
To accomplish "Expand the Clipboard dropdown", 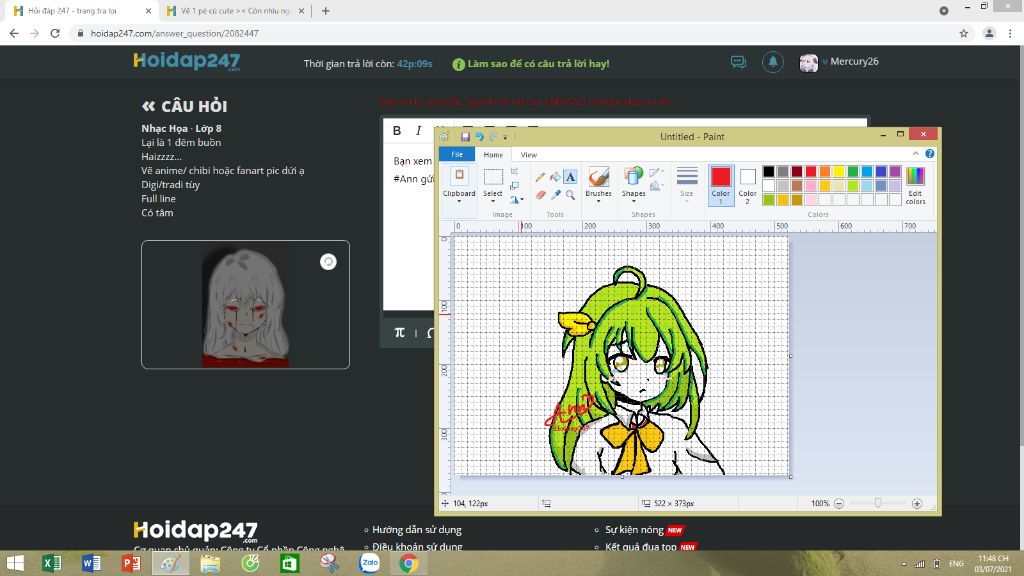I will point(459,201).
